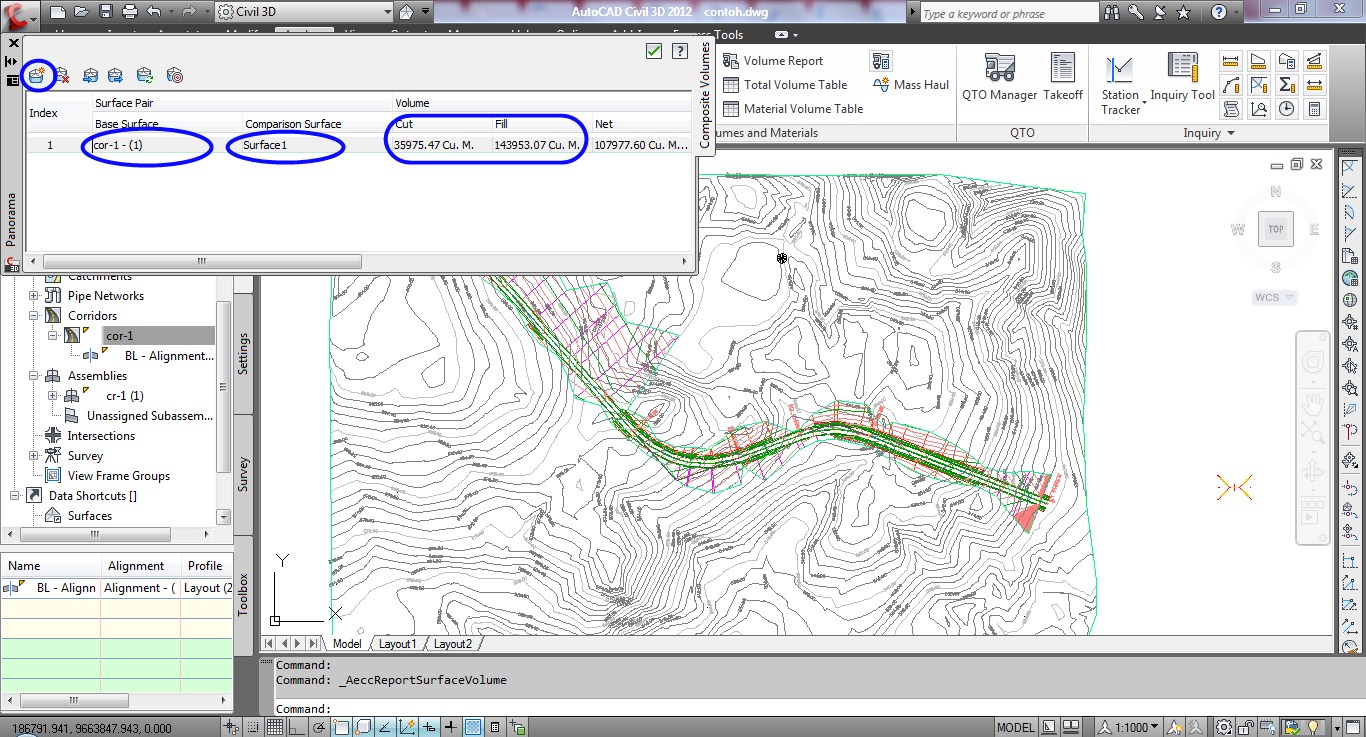Viewport: 1366px width, 737px height.
Task: Undo the last action
Action: pyautogui.click(x=154, y=13)
